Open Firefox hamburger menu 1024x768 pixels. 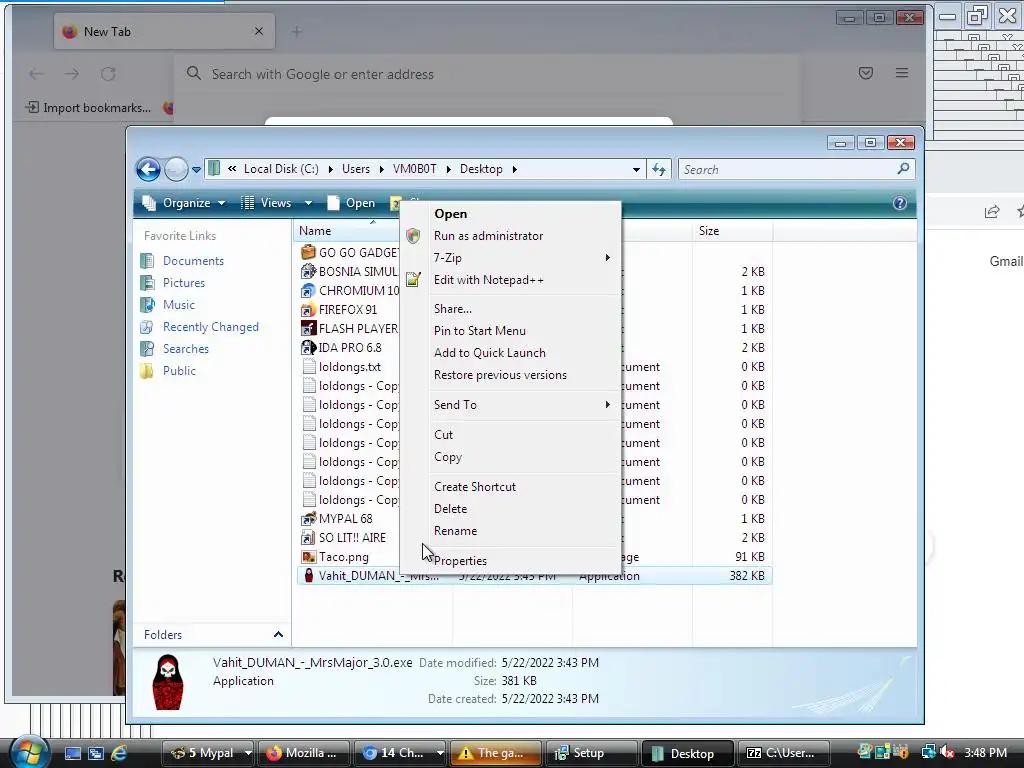pos(902,73)
